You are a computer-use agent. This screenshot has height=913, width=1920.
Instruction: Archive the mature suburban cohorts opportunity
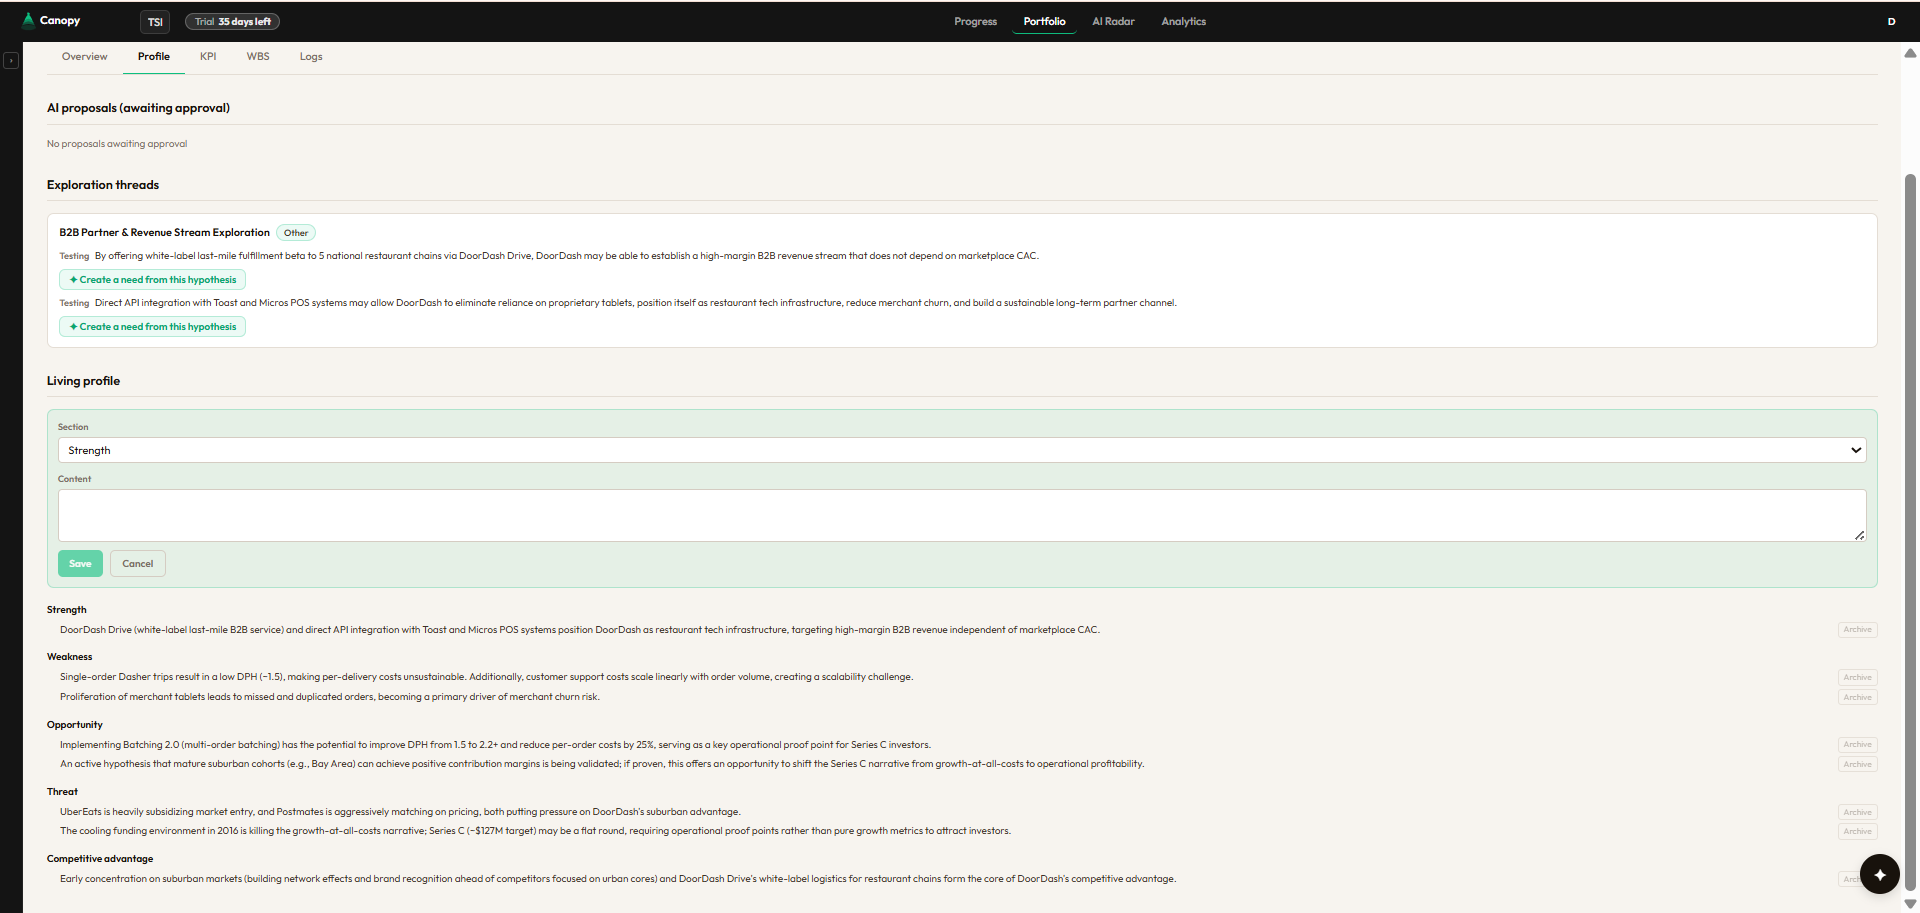point(1857,764)
